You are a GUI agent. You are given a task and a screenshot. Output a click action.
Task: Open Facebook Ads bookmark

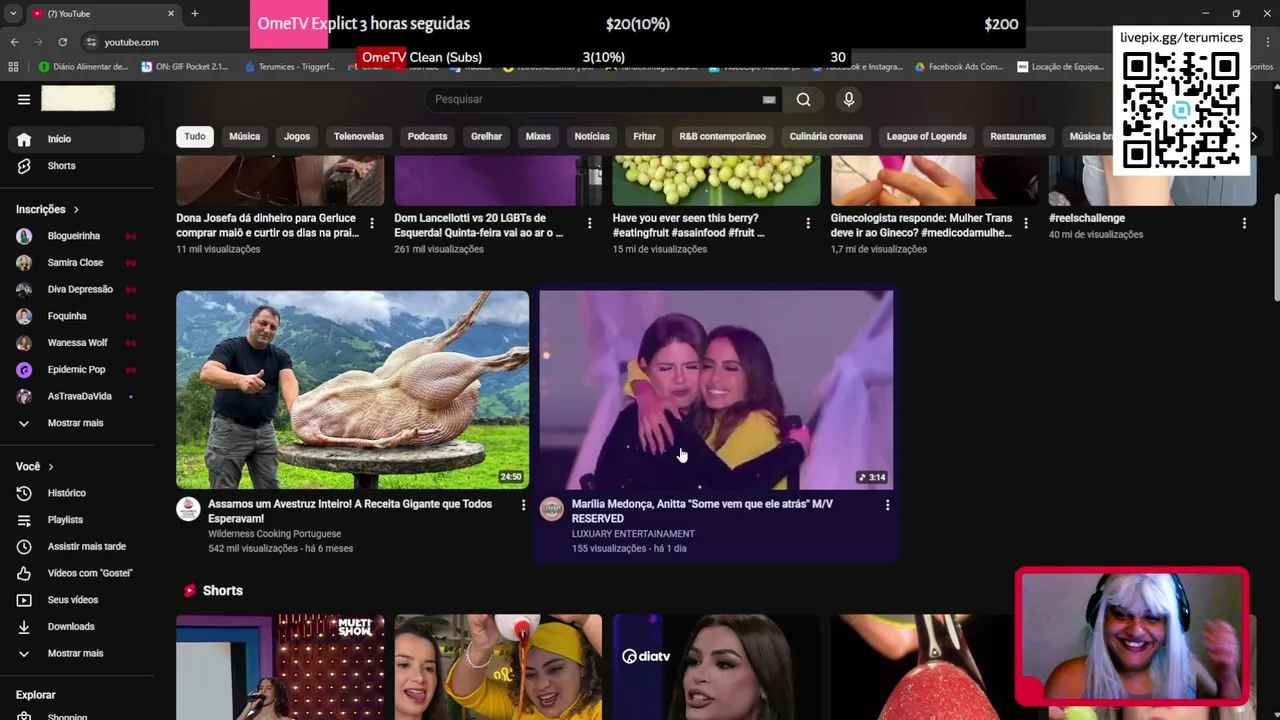(x=958, y=67)
